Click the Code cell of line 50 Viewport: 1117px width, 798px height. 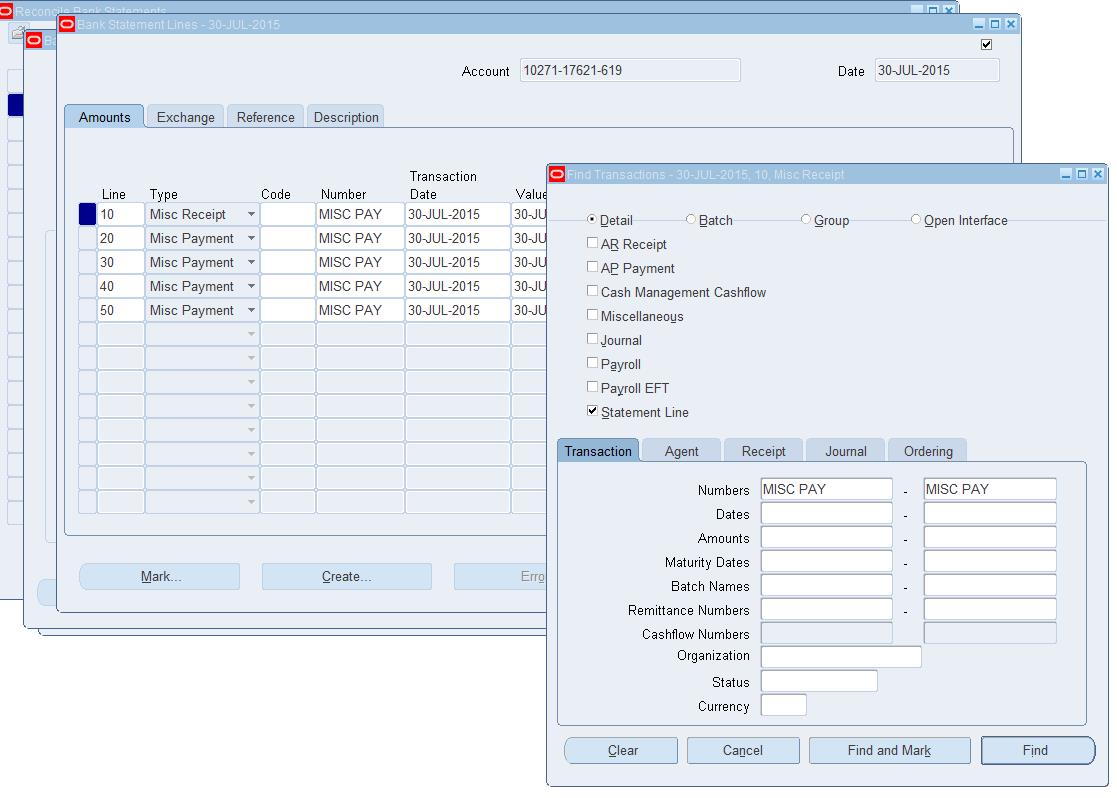(x=287, y=311)
